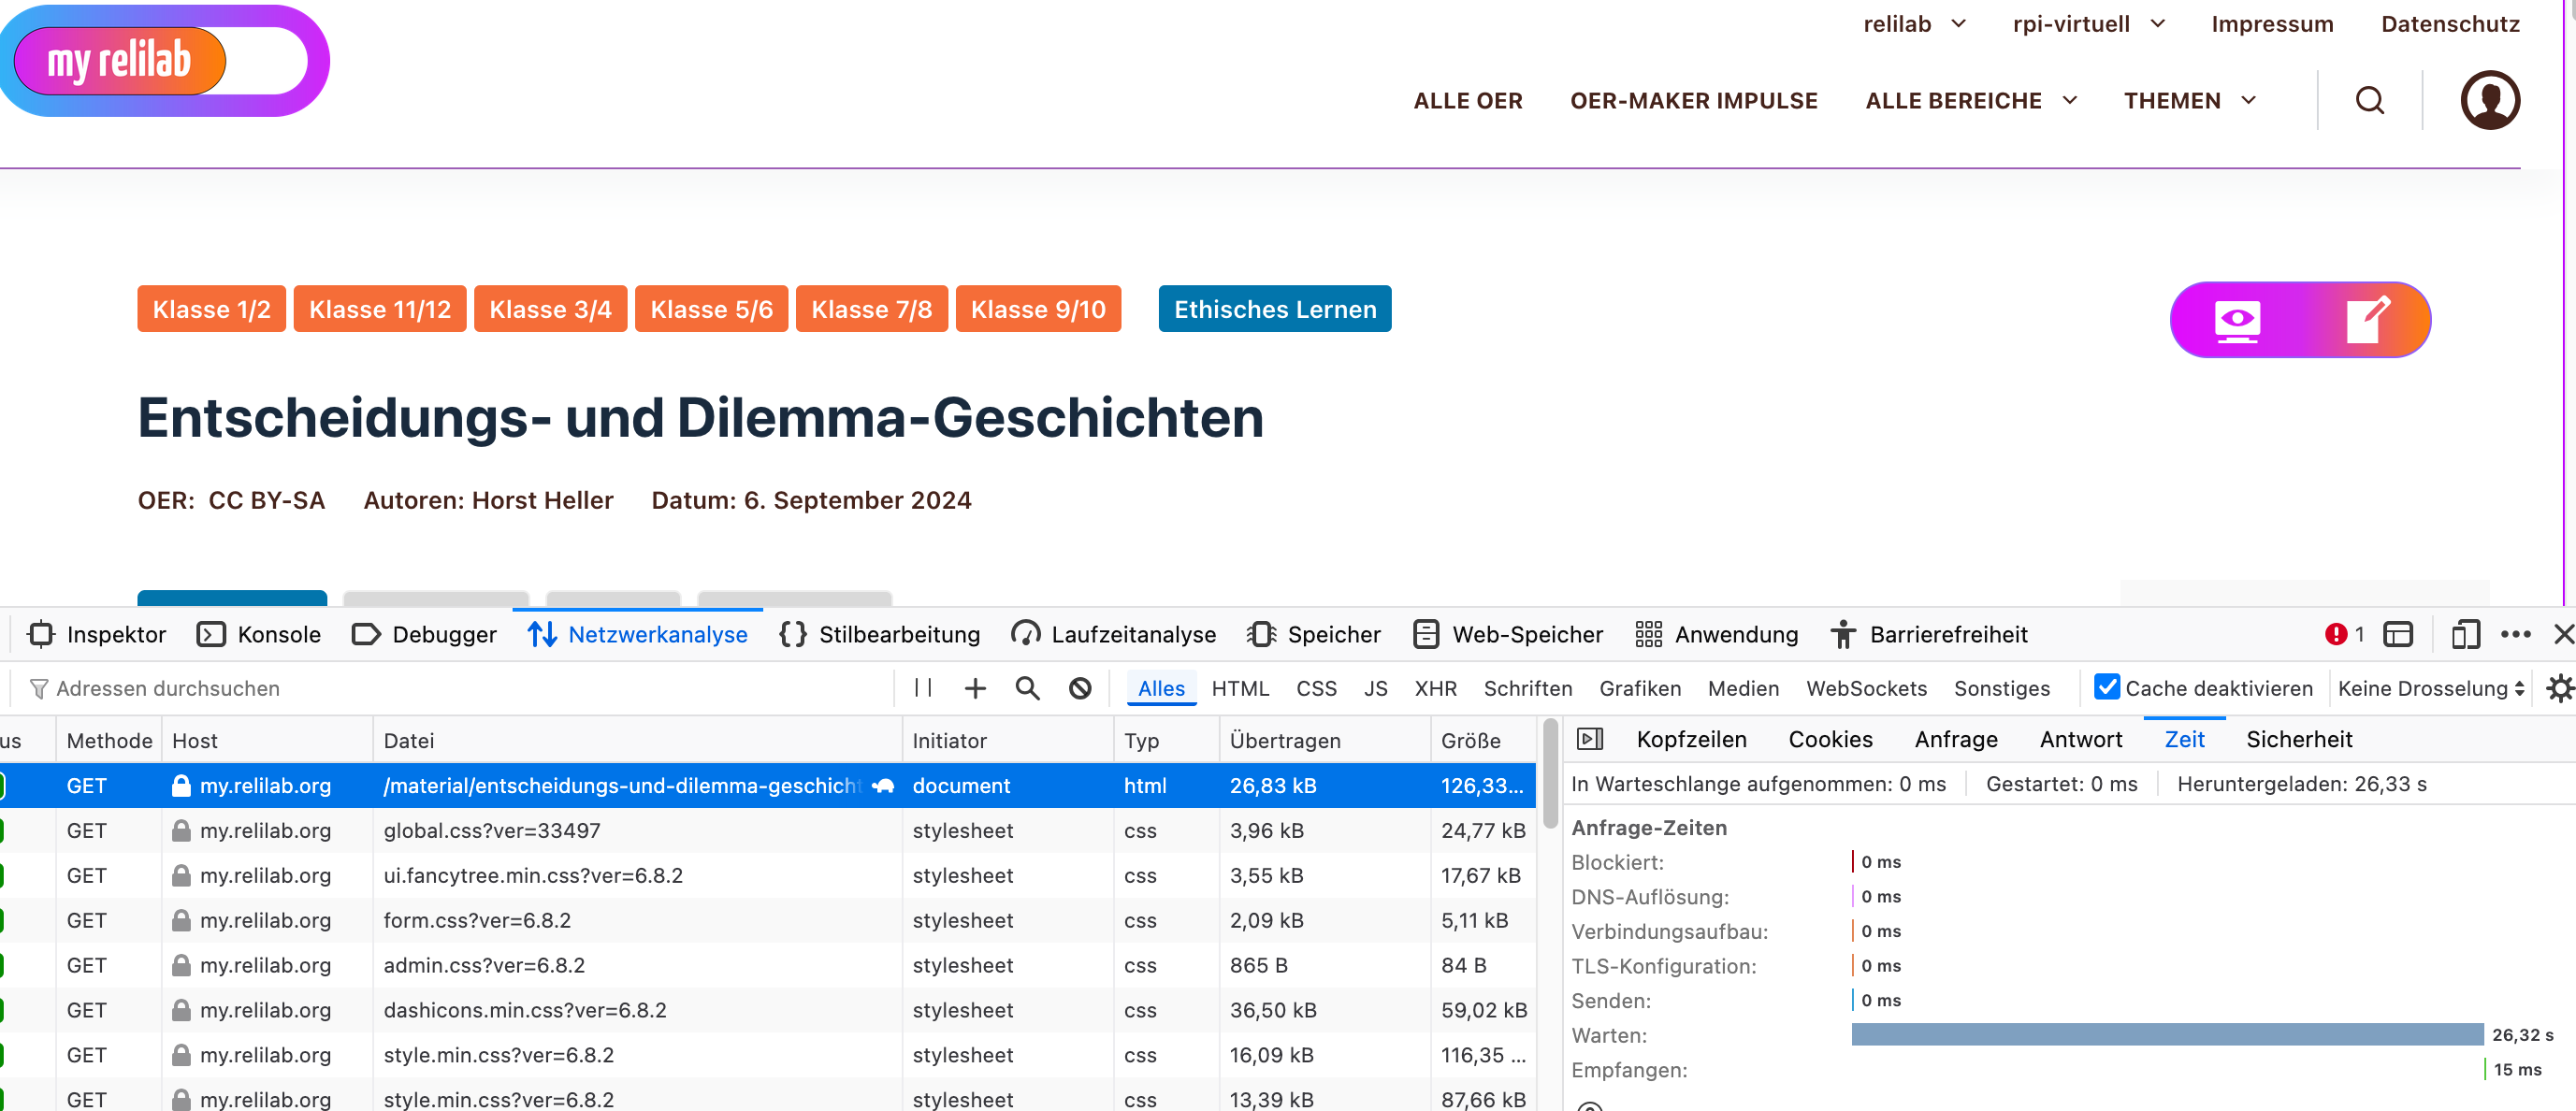Open Keine Drosselung throttling dropdown

(2430, 688)
